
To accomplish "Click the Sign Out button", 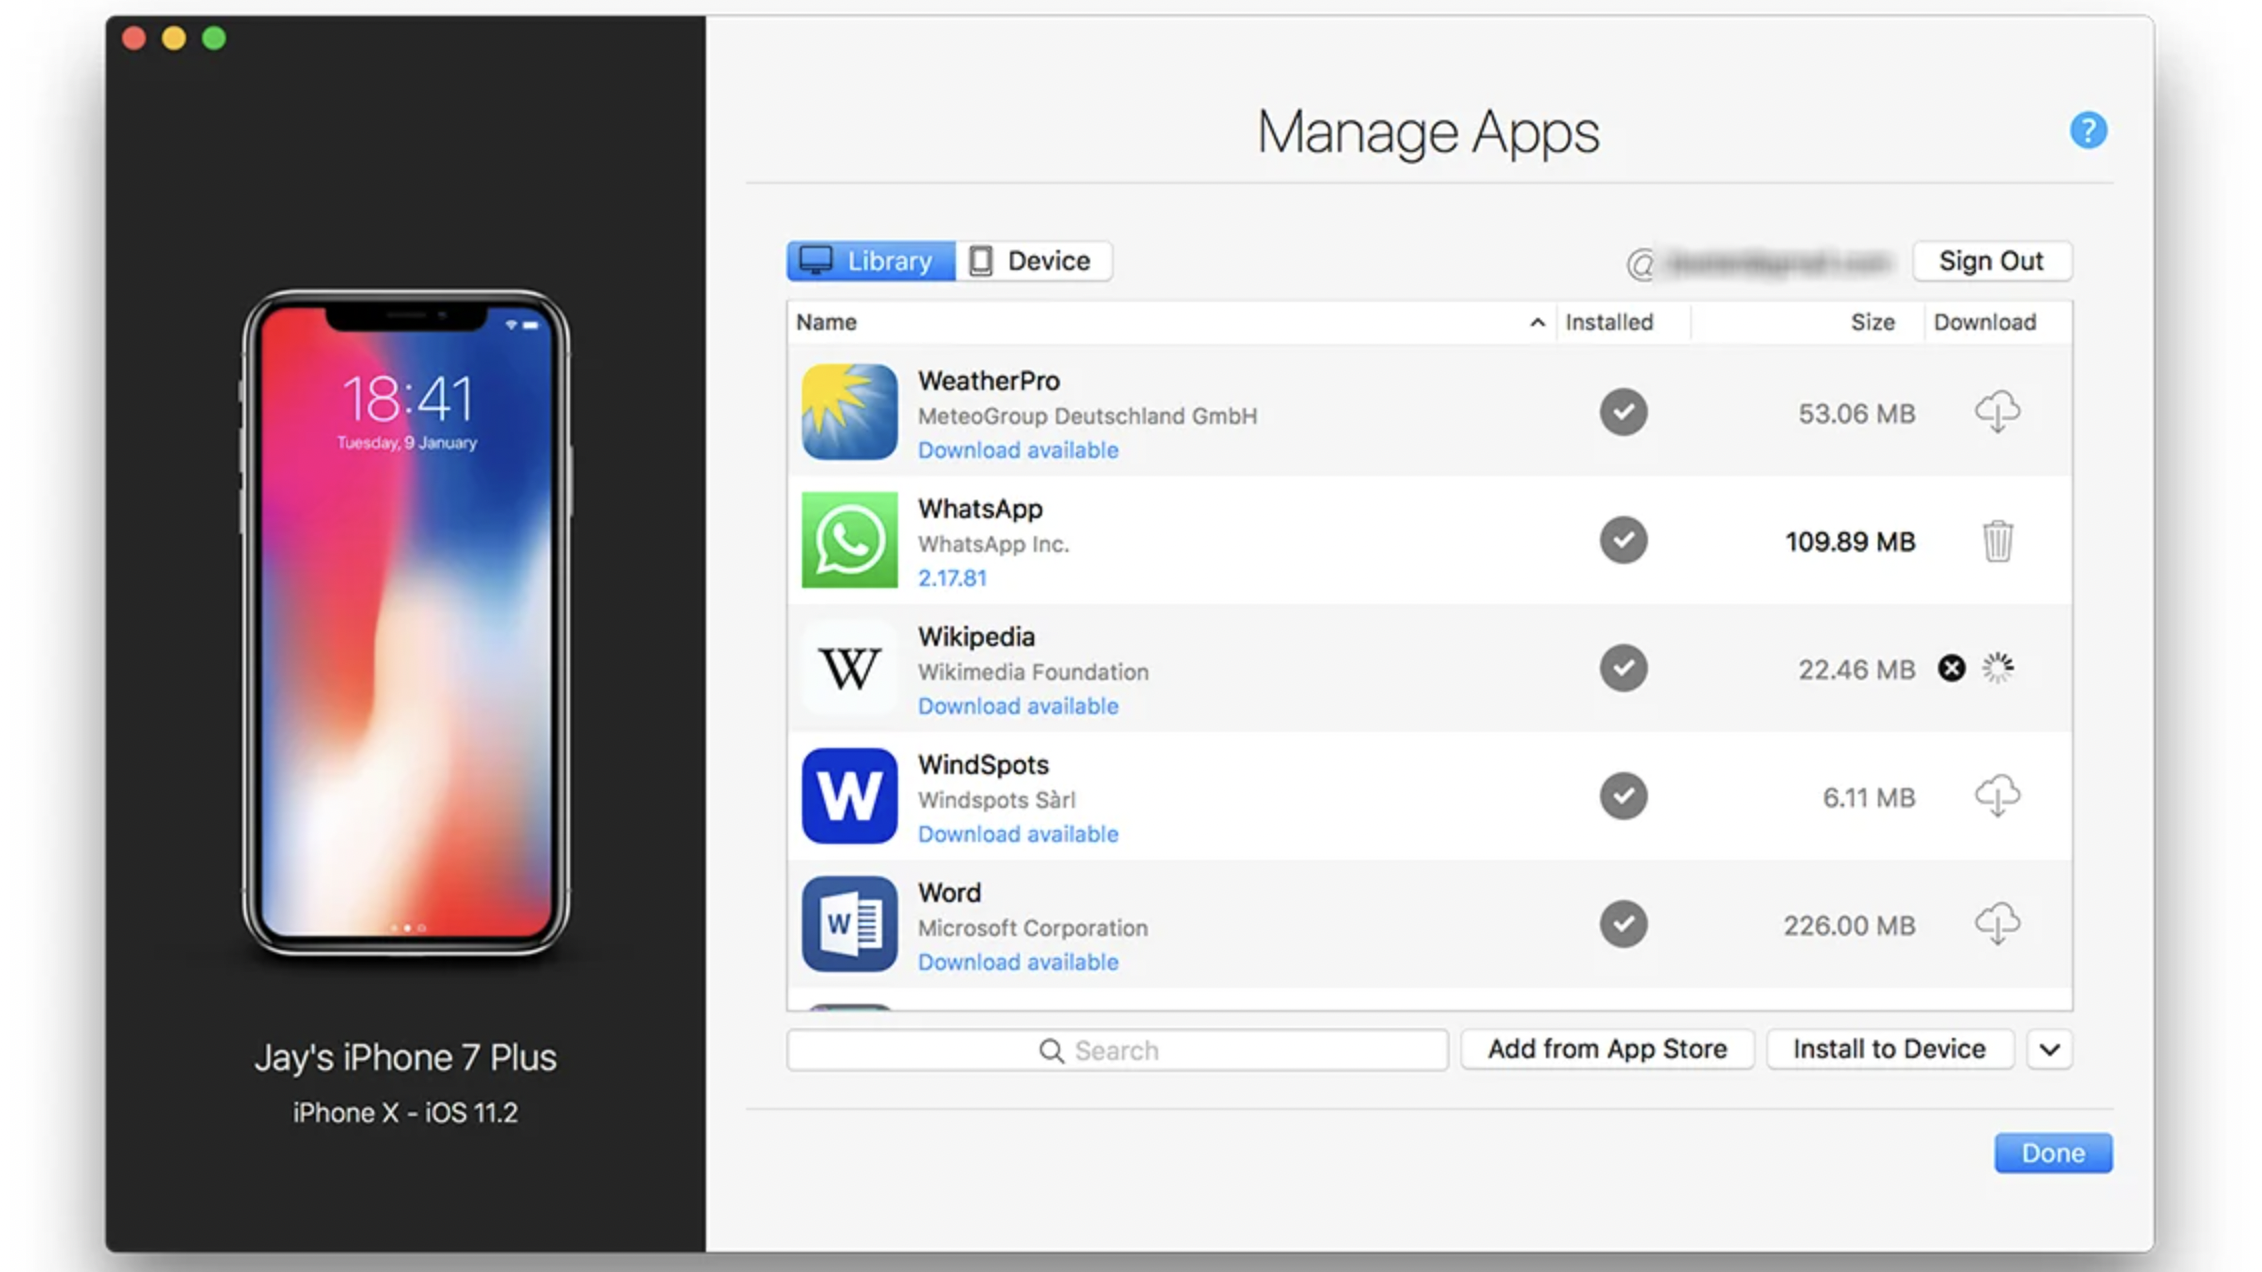I will pyautogui.click(x=1991, y=261).
